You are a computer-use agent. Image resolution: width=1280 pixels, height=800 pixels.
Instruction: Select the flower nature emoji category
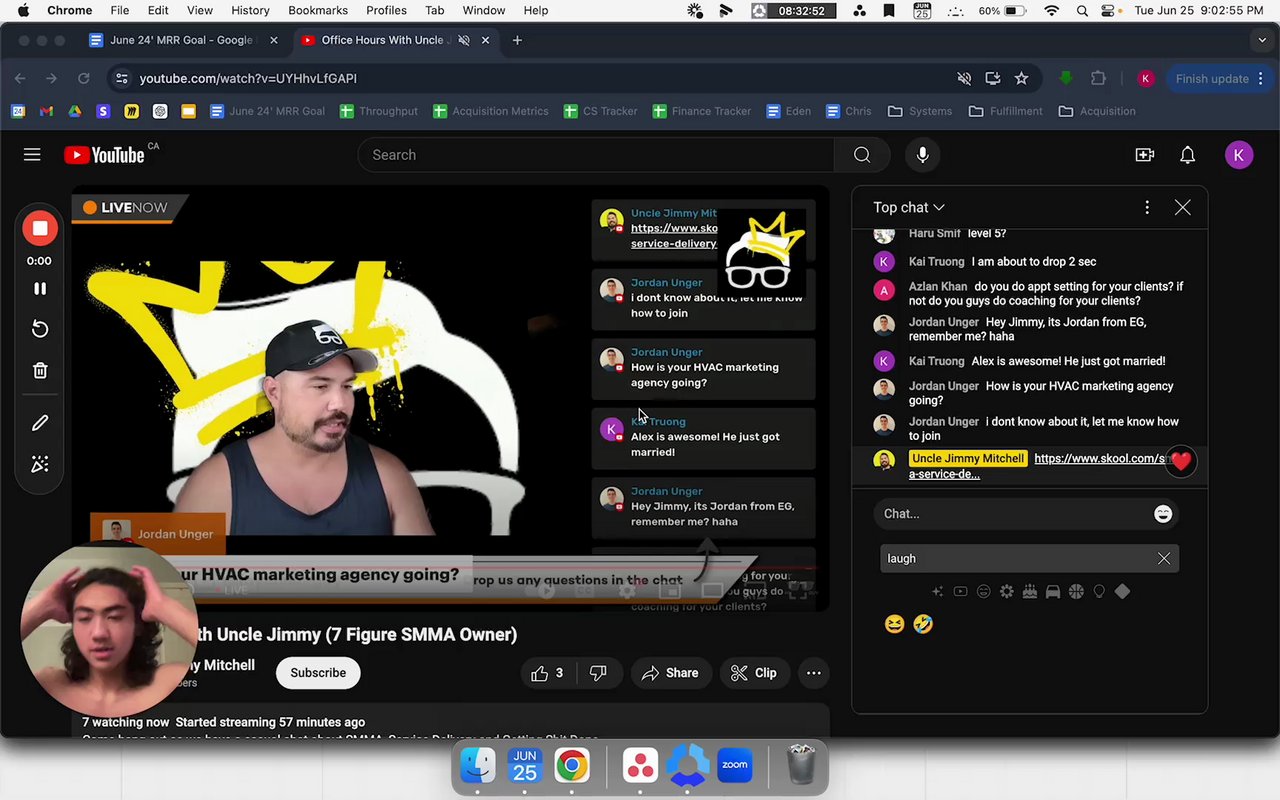coord(1006,592)
